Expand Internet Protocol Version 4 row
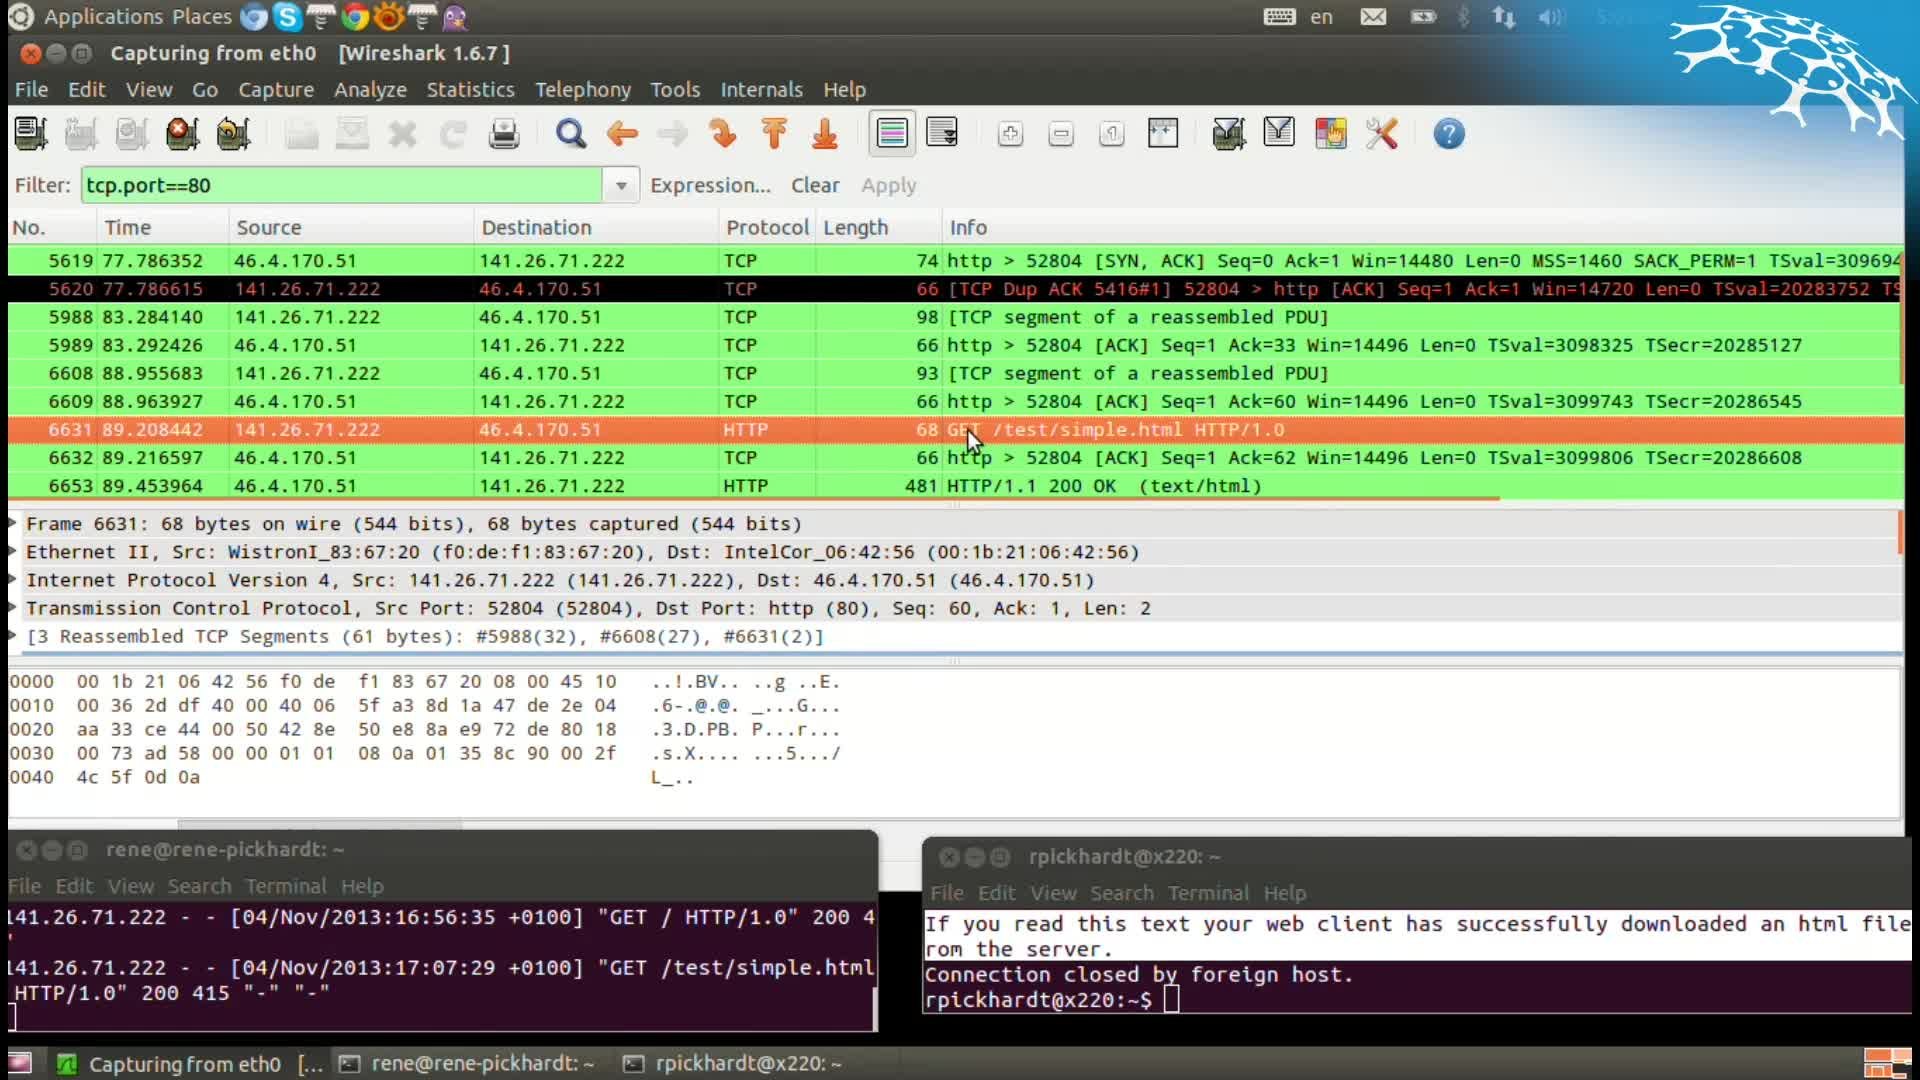Screen dimensions: 1920x1080 pyautogui.click(x=14, y=579)
